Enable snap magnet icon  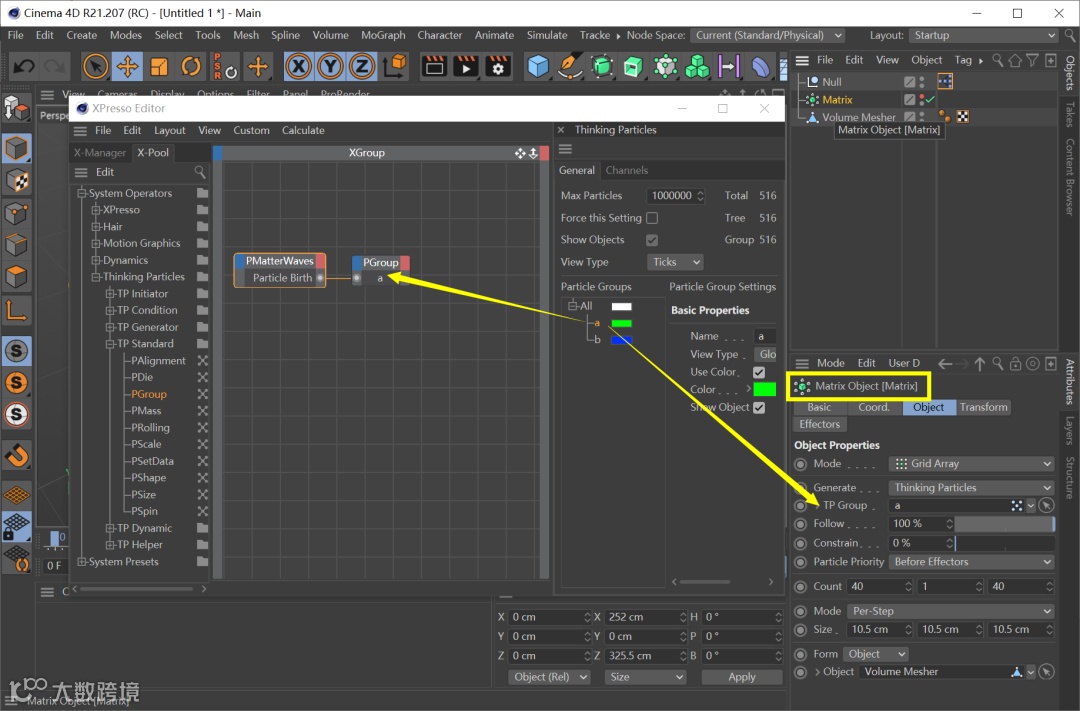pos(17,455)
